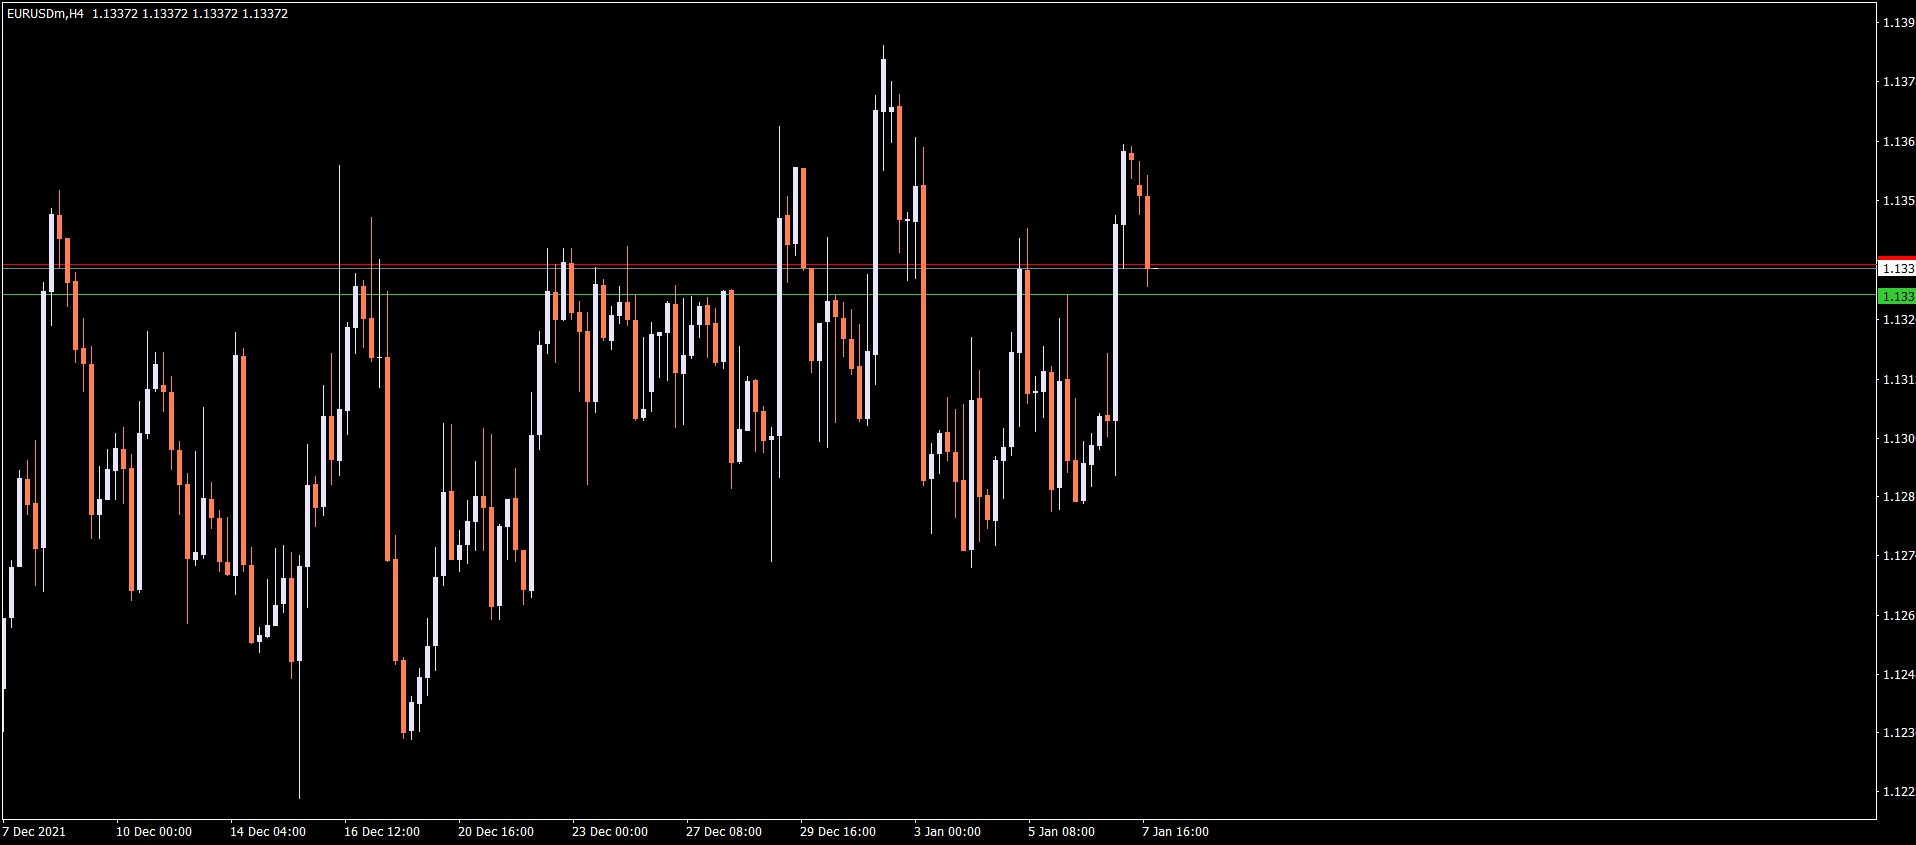Click the 10 Dec 00:00 time label
The image size is (1916, 845).
[154, 832]
